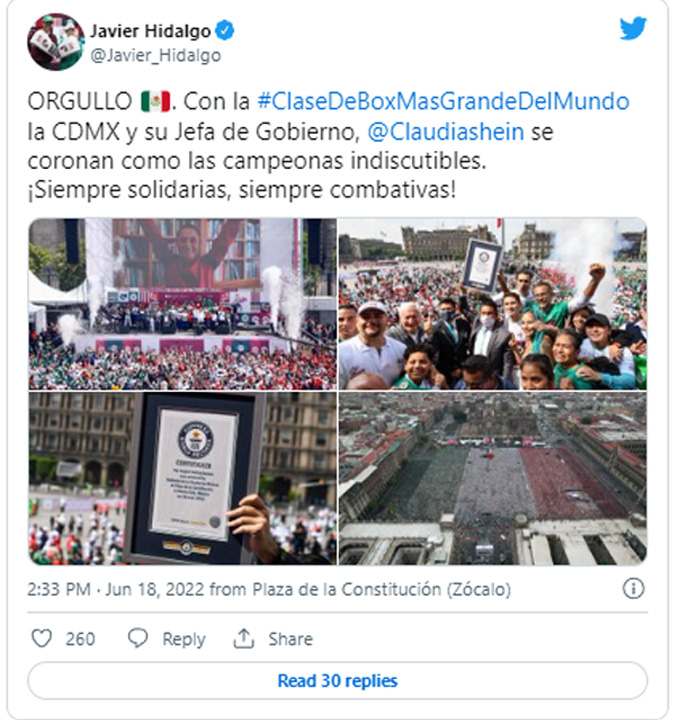Click the blue verified badge
Screen dimensions: 686x720
[x=225, y=30]
